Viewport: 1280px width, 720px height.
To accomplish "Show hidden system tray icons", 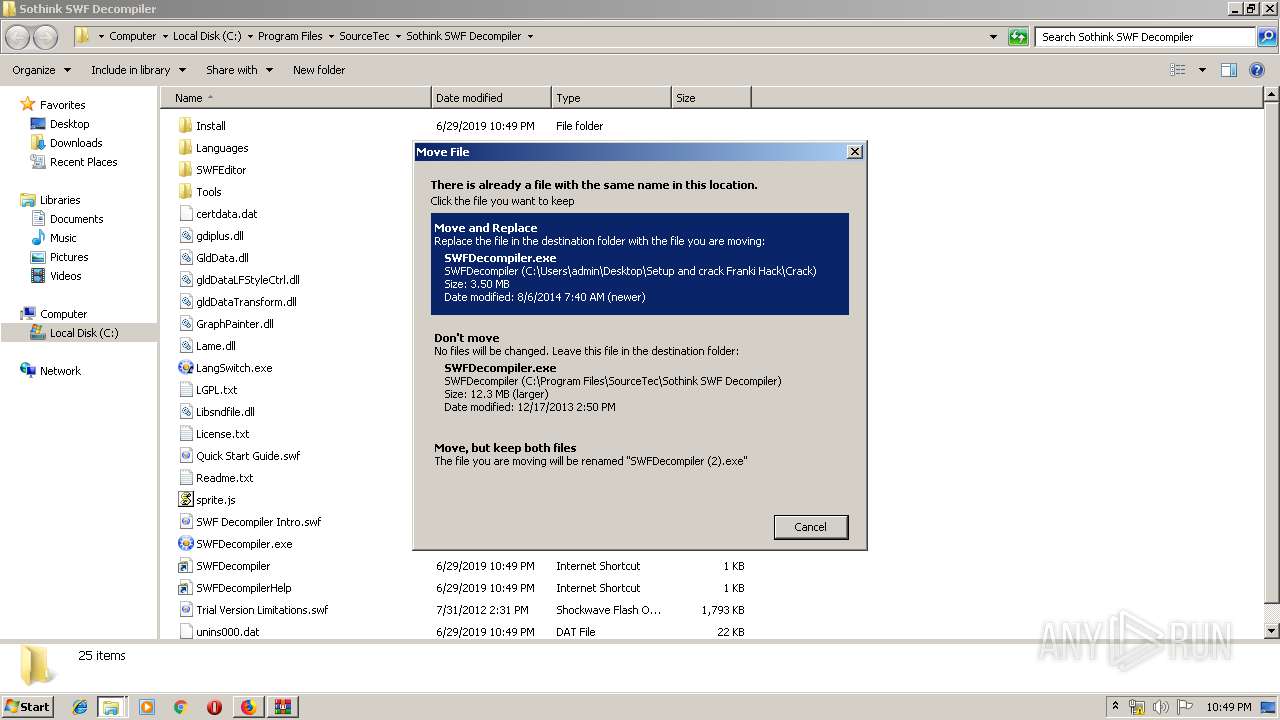I will [x=1116, y=706].
